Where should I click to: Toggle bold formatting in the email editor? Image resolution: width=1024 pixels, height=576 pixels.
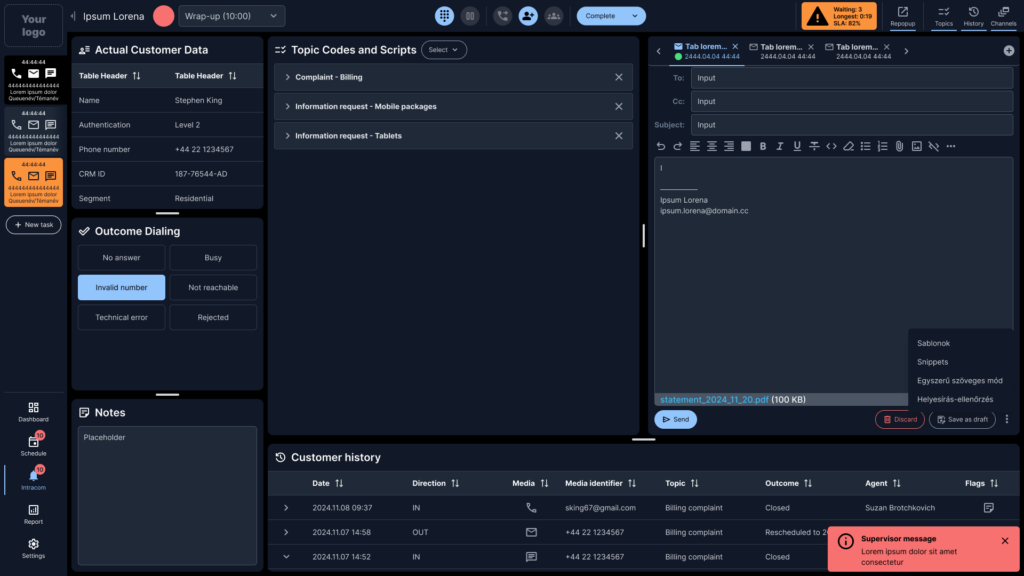[x=763, y=146]
